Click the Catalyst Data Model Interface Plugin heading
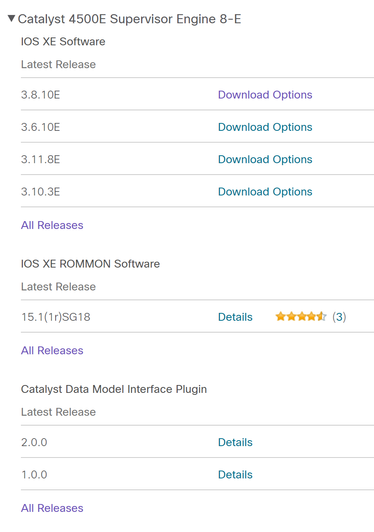 pos(114,389)
